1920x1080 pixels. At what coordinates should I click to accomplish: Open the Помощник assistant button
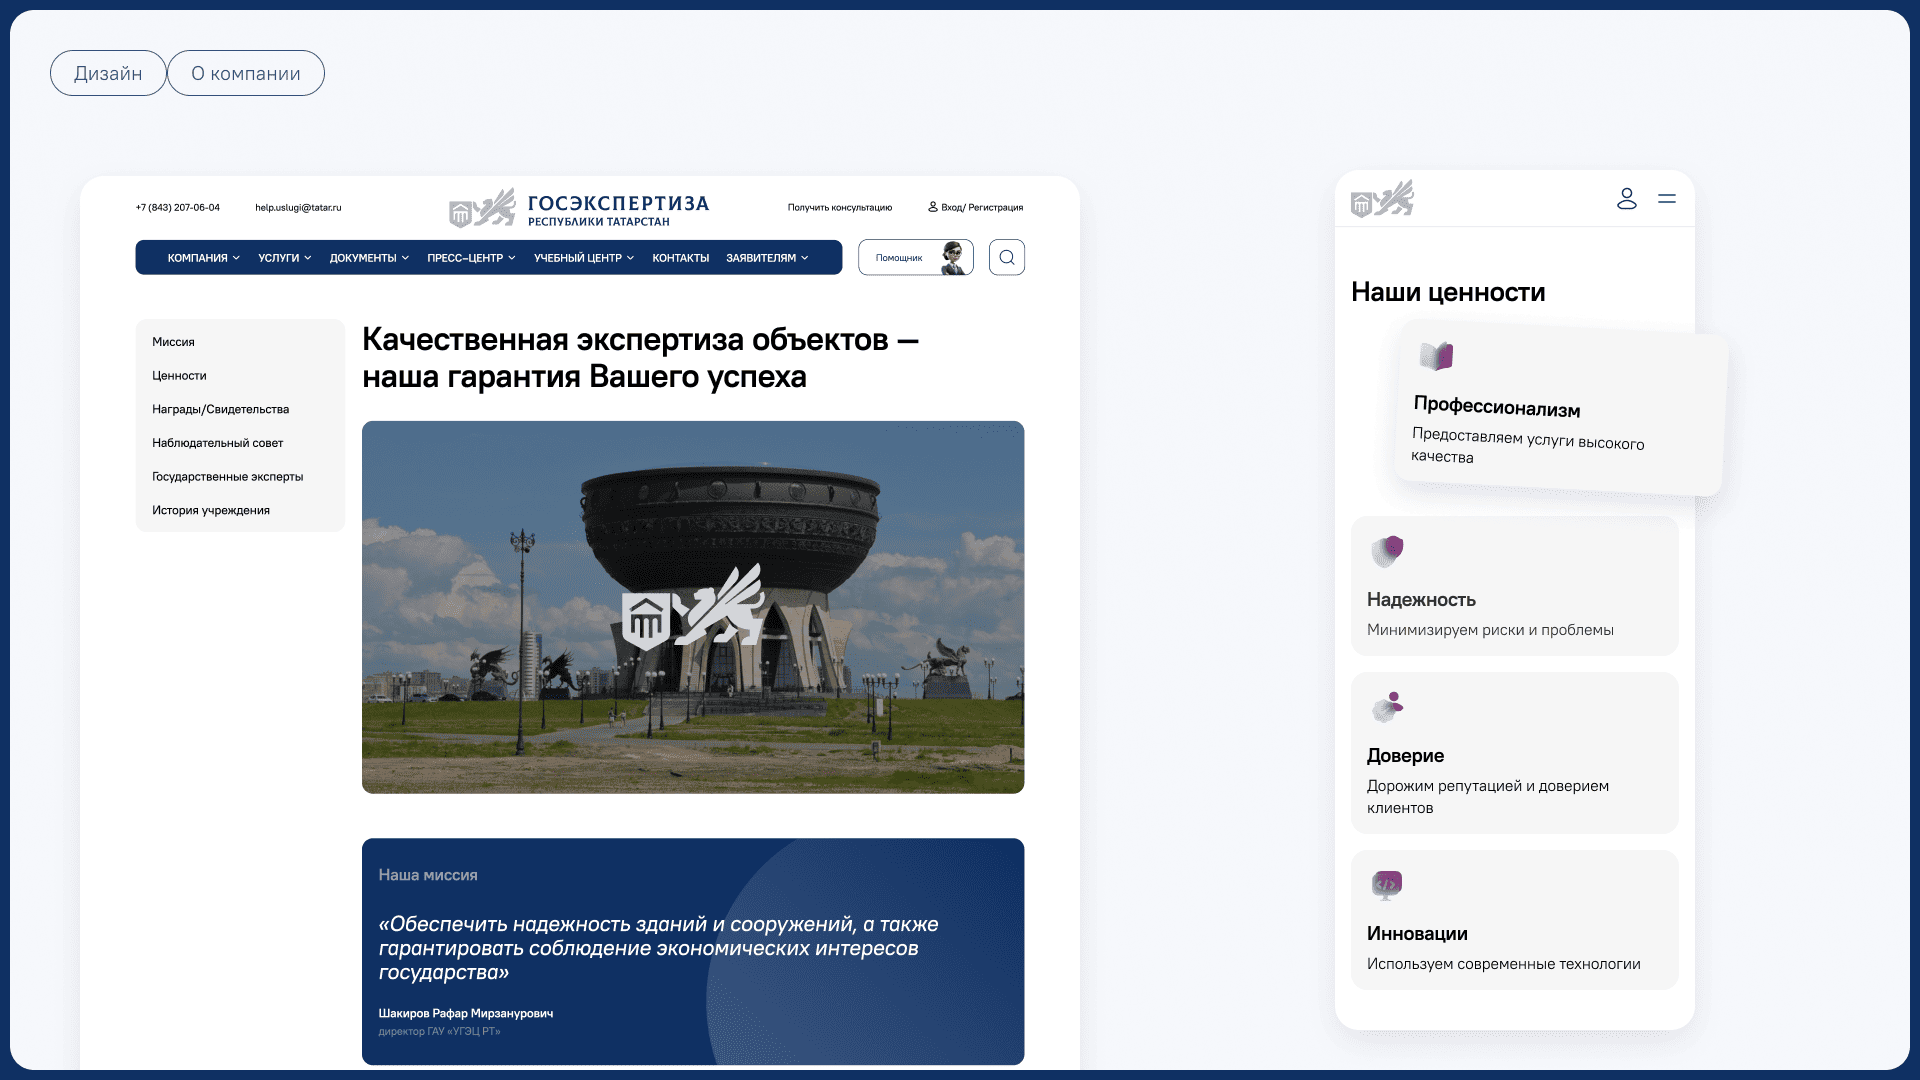[915, 257]
